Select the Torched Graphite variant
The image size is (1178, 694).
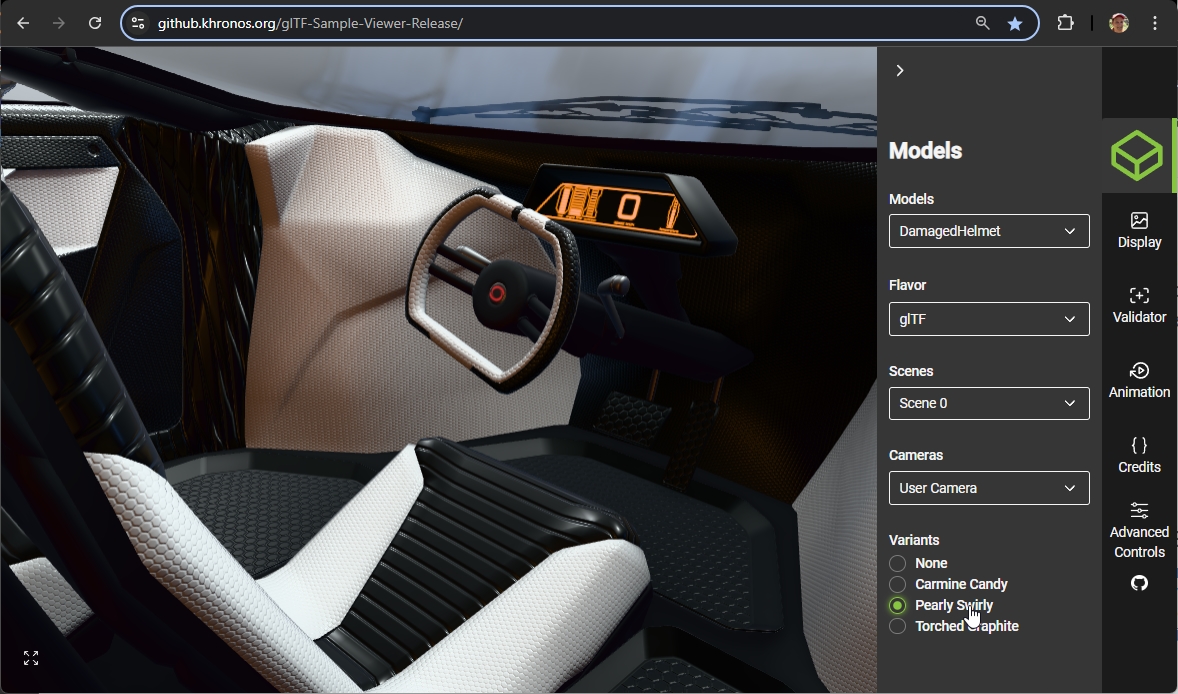pyautogui.click(x=897, y=626)
